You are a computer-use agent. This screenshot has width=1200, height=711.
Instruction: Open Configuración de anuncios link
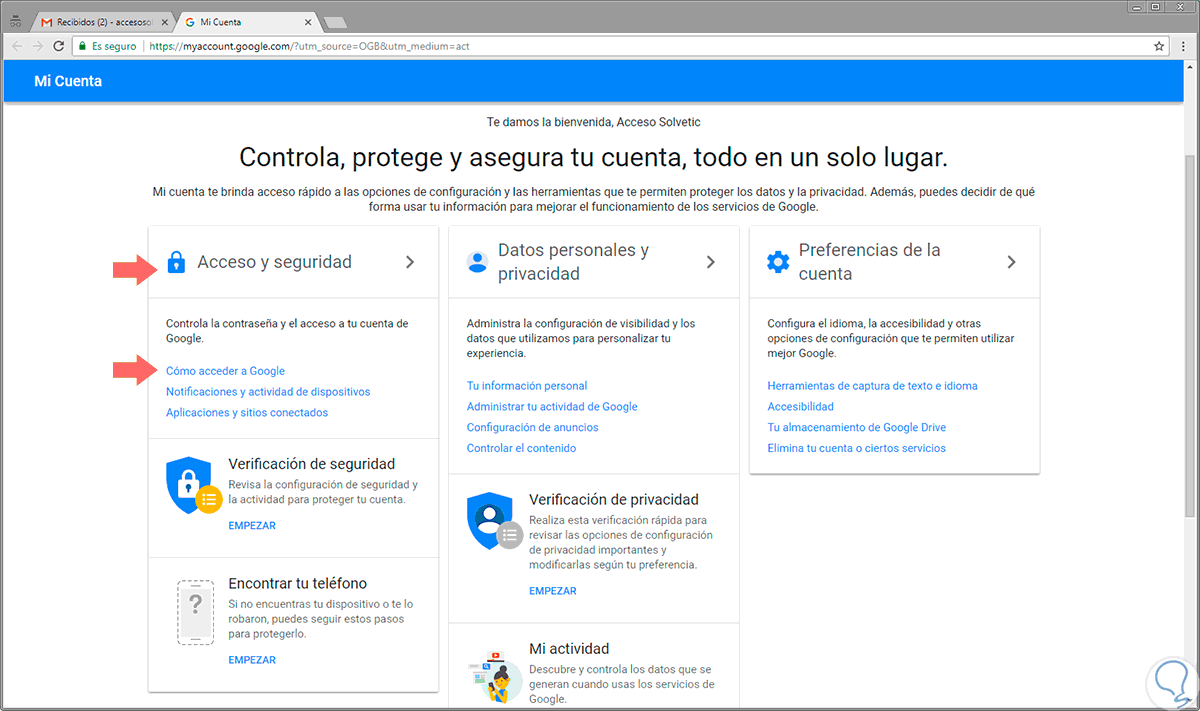[x=533, y=428]
